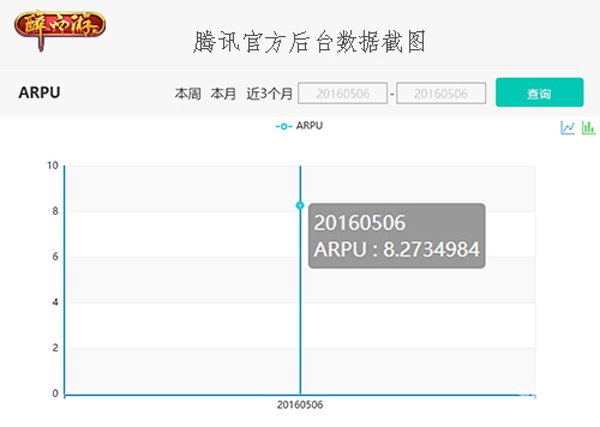The width and height of the screenshot is (600, 427).
Task: Click the y-axis label 8
Action: click(55, 211)
